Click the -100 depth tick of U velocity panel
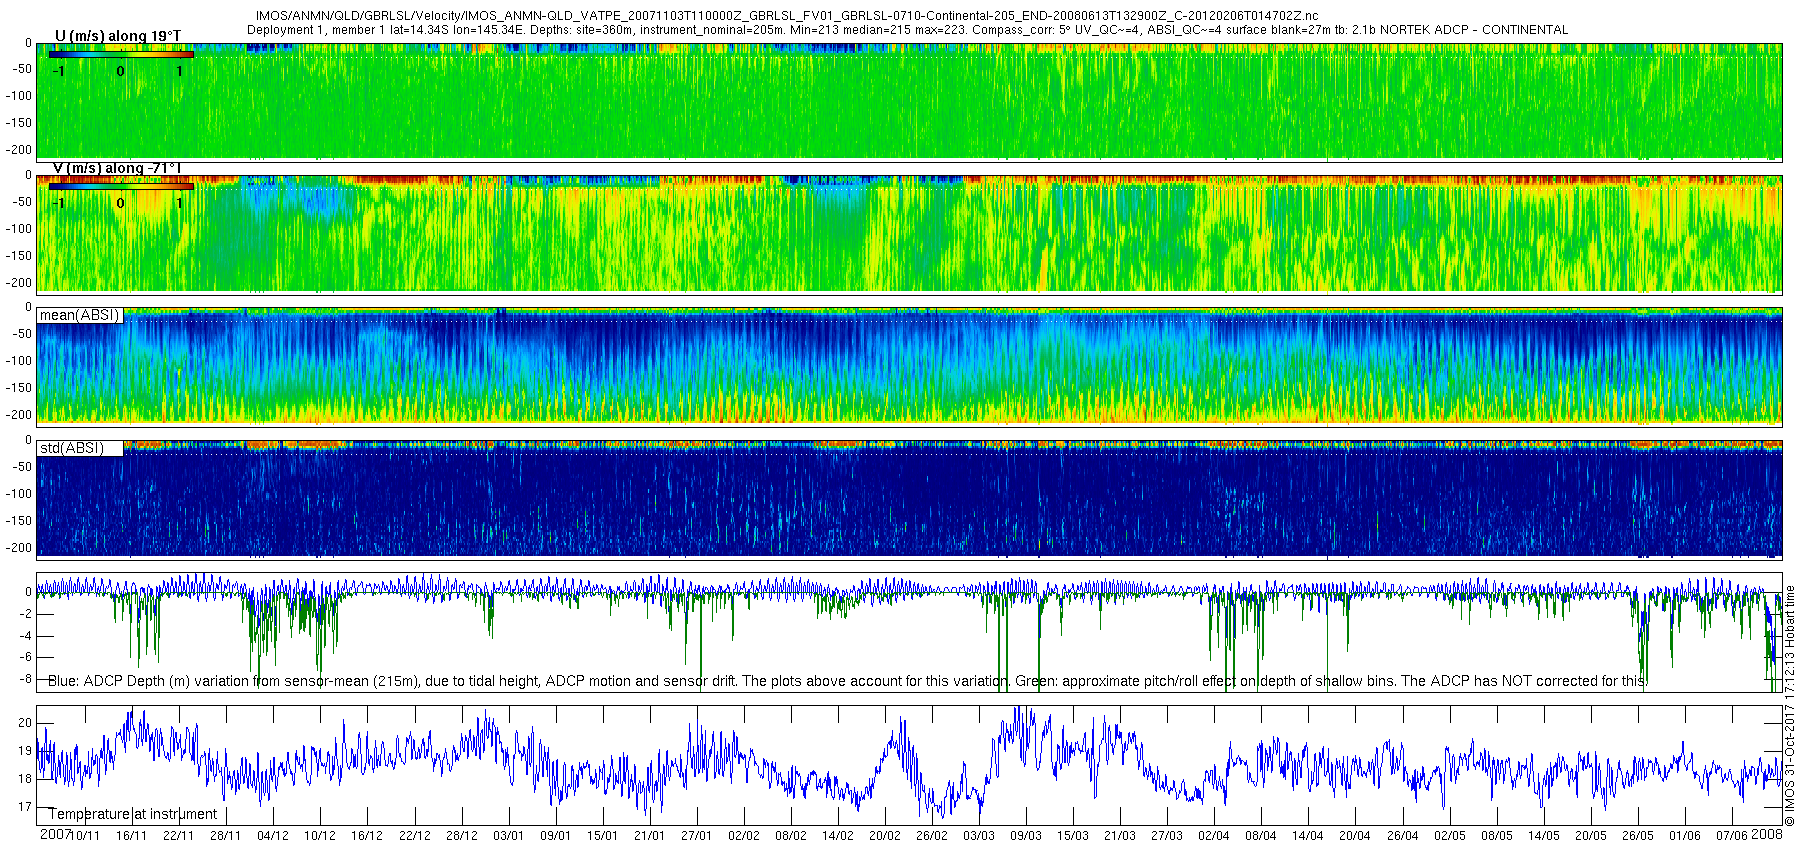The height and width of the screenshot is (850, 1800). [19, 96]
